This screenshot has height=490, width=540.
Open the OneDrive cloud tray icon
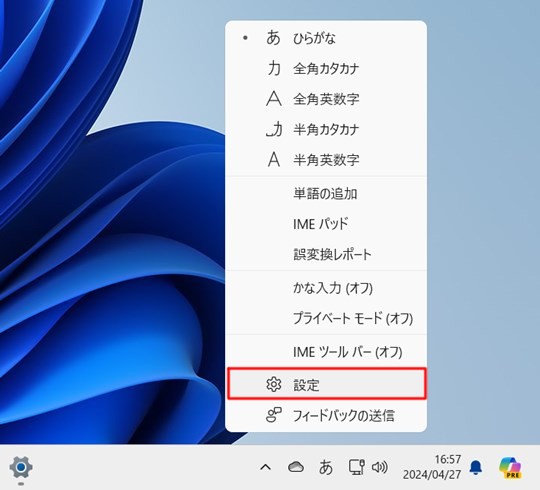tap(296, 467)
